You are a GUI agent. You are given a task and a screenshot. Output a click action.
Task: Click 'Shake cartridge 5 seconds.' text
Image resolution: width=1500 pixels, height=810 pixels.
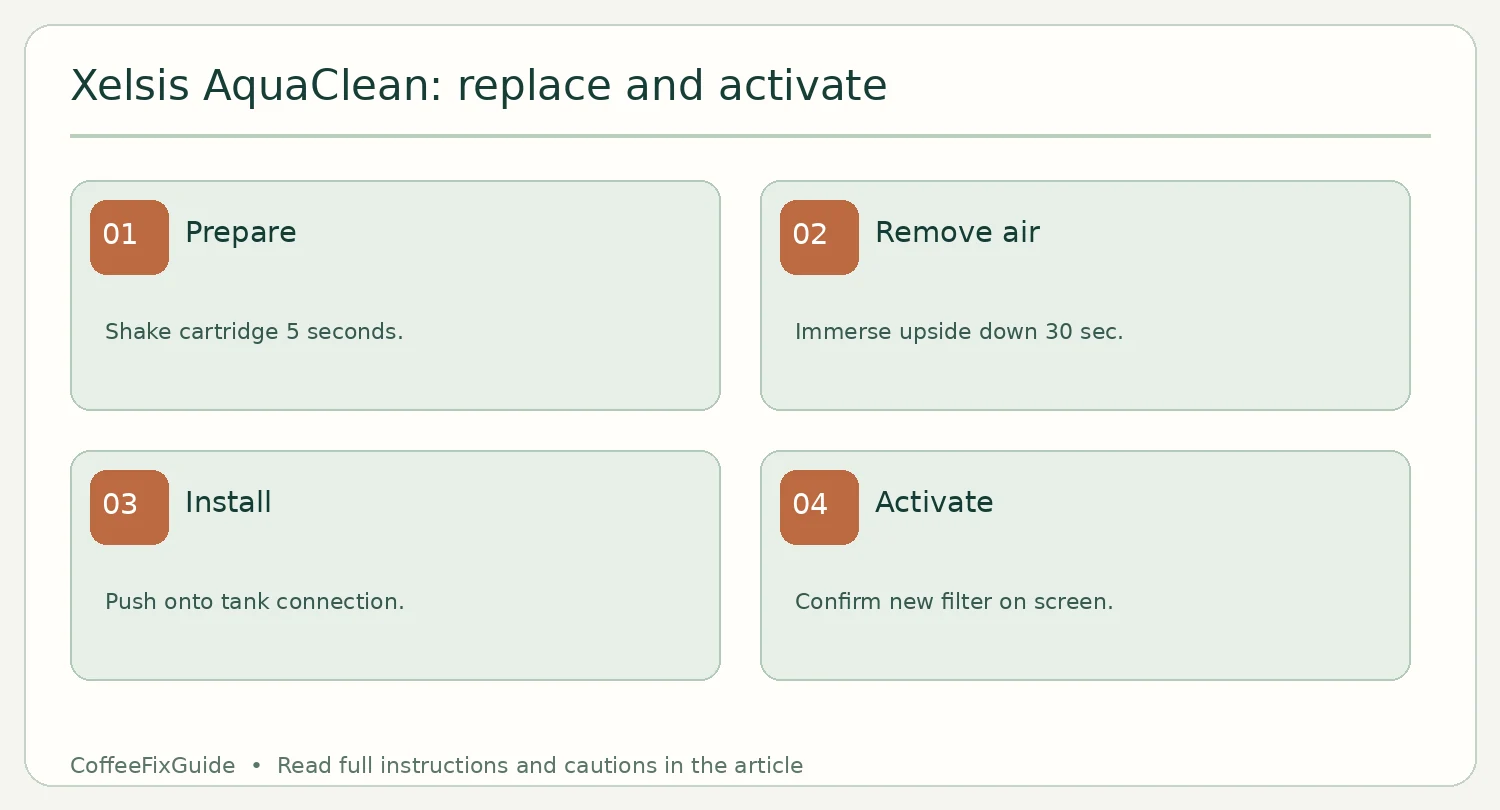[254, 332]
